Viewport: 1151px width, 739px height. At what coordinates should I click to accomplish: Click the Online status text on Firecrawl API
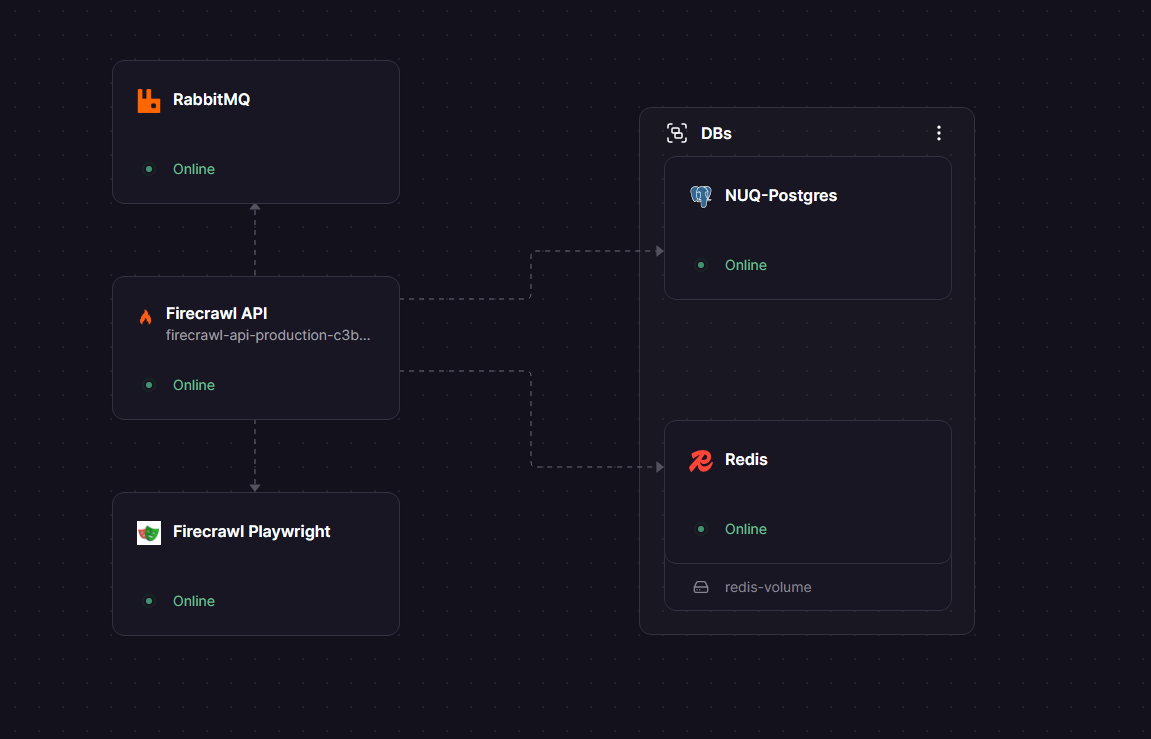pyautogui.click(x=194, y=385)
